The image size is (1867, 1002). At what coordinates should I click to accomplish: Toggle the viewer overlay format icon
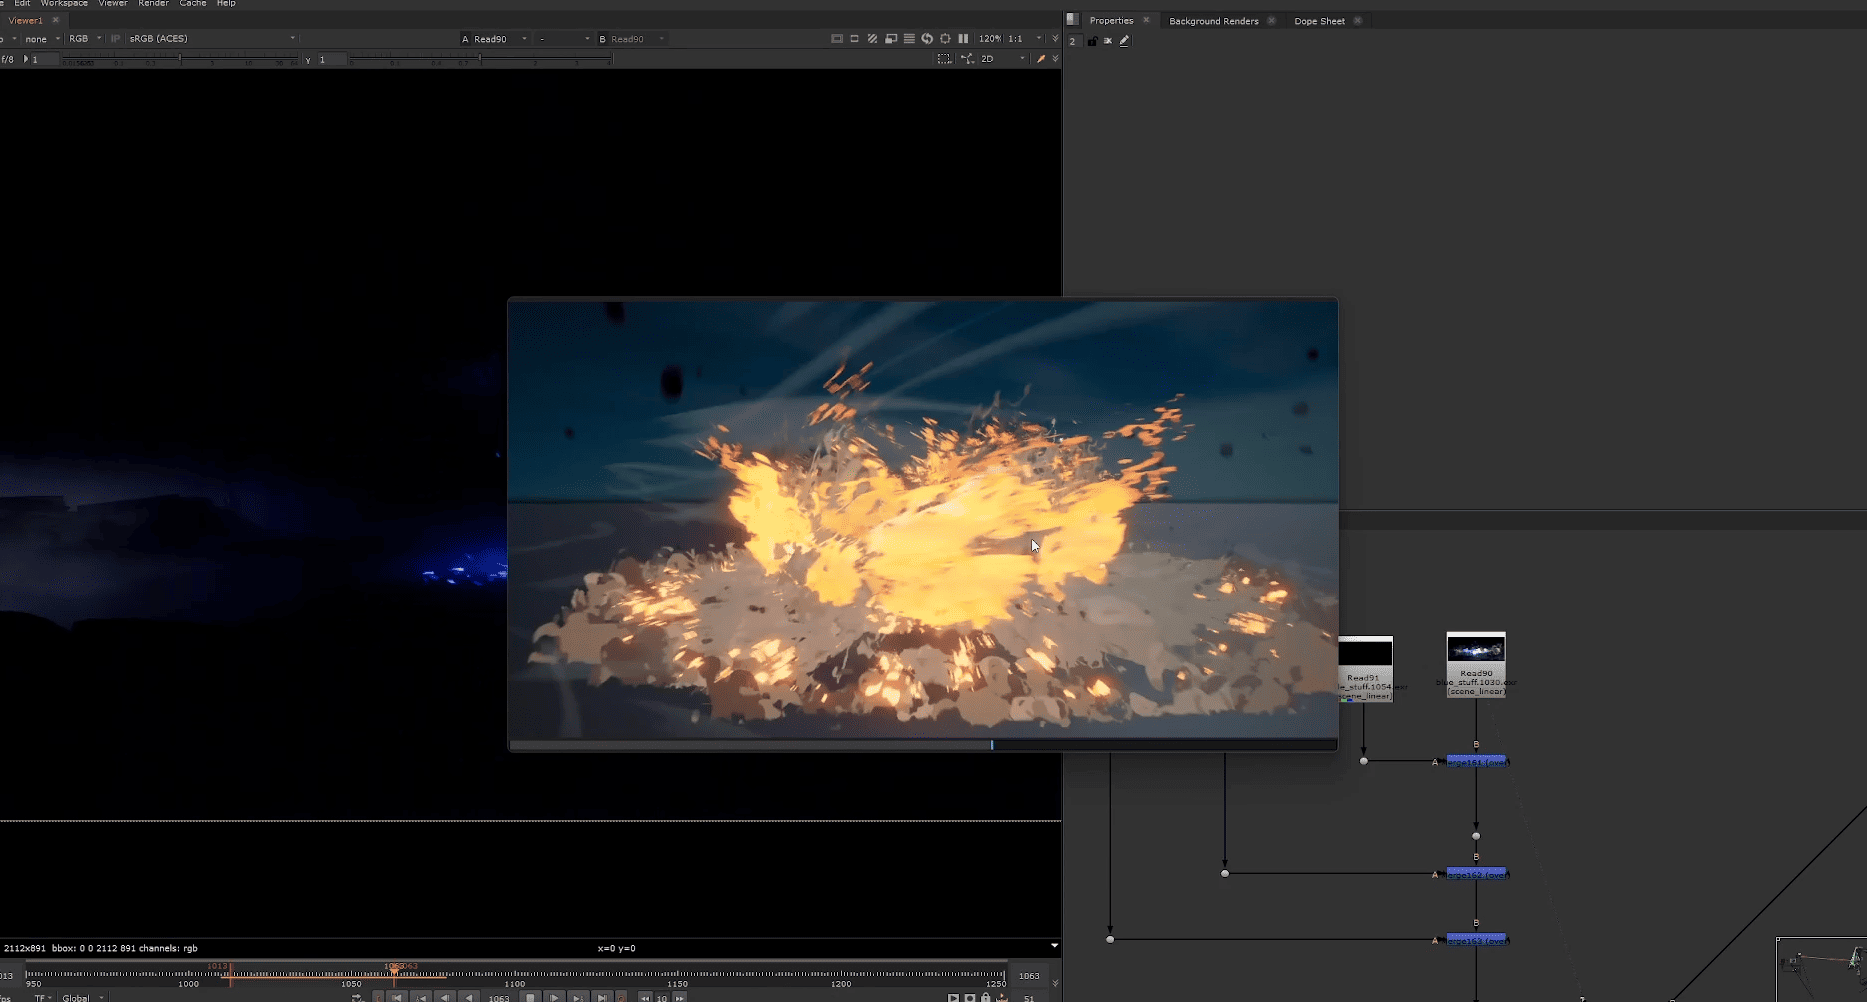(891, 39)
